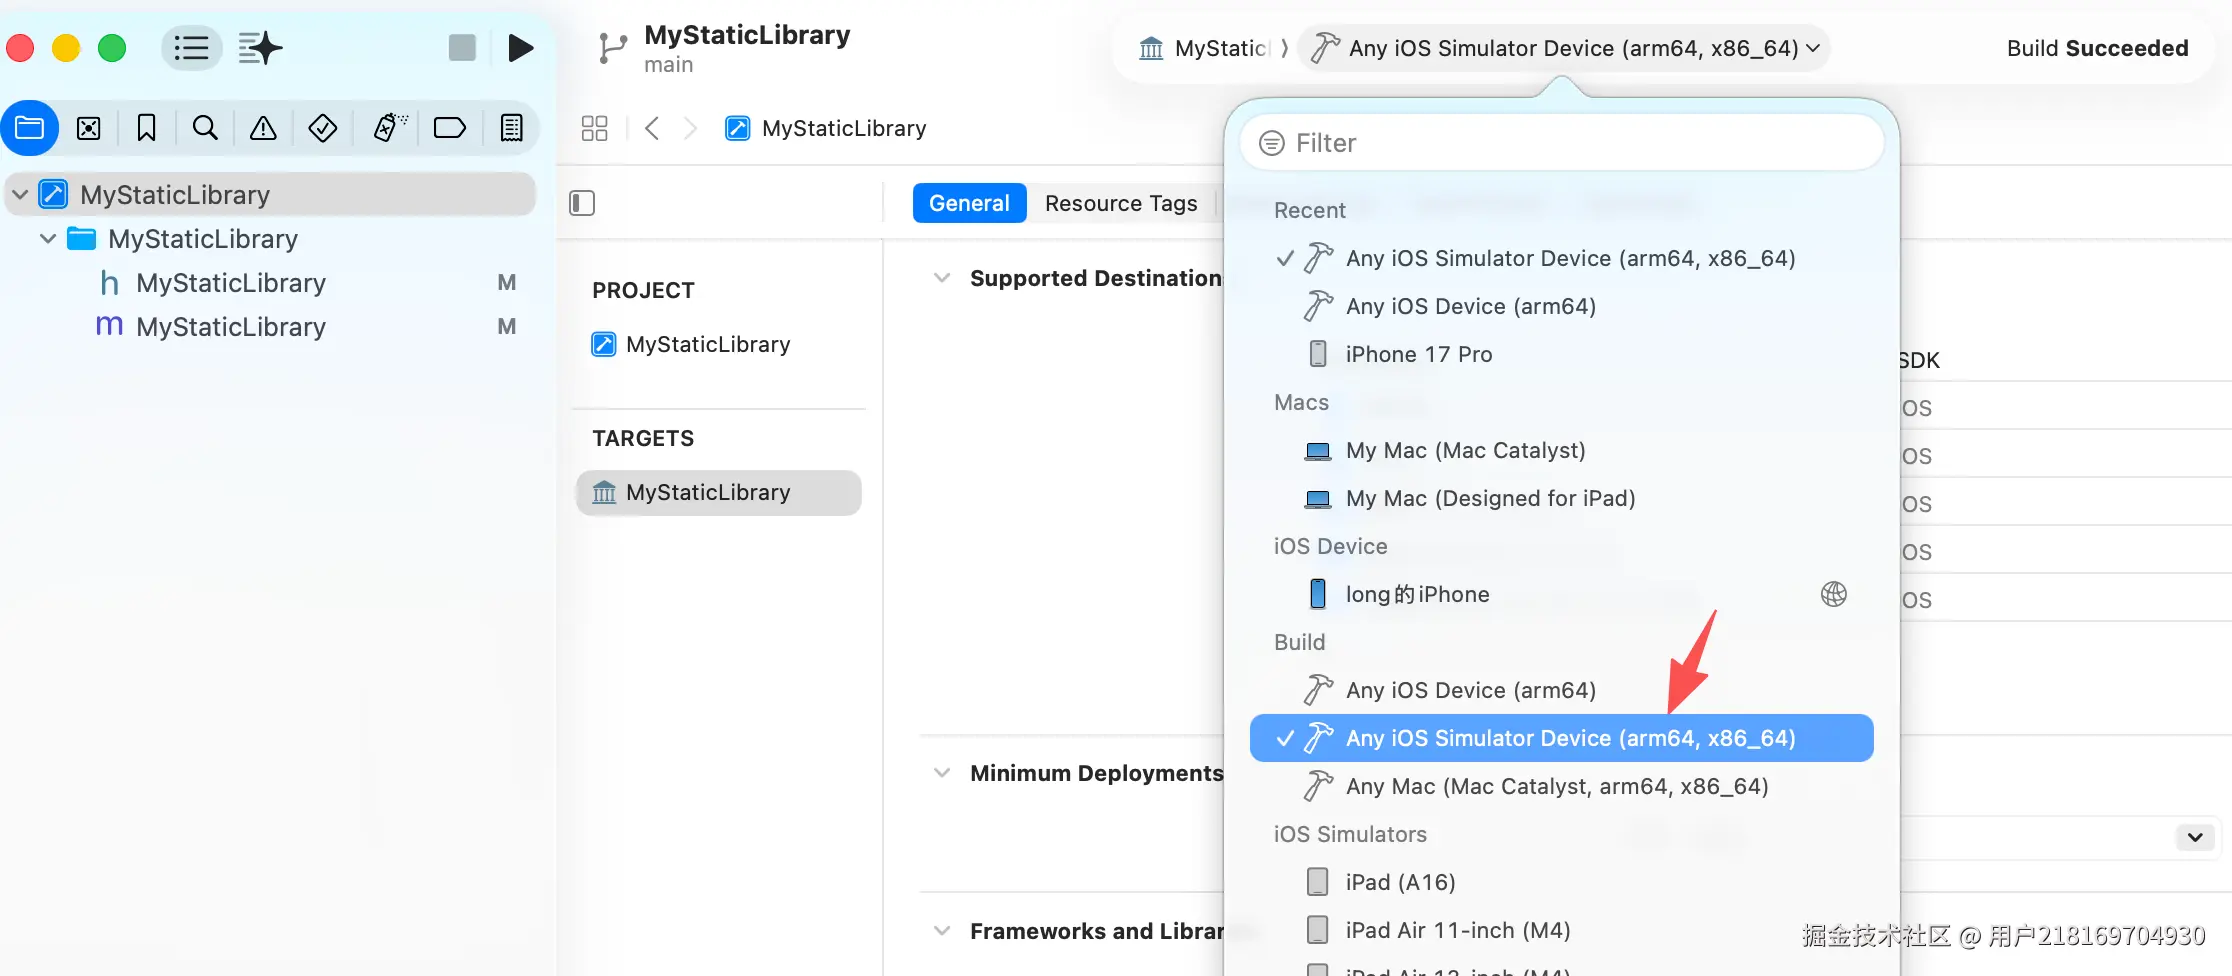The height and width of the screenshot is (976, 2232).
Task: Select the MyStaticLibrary project root row
Action: tap(270, 194)
